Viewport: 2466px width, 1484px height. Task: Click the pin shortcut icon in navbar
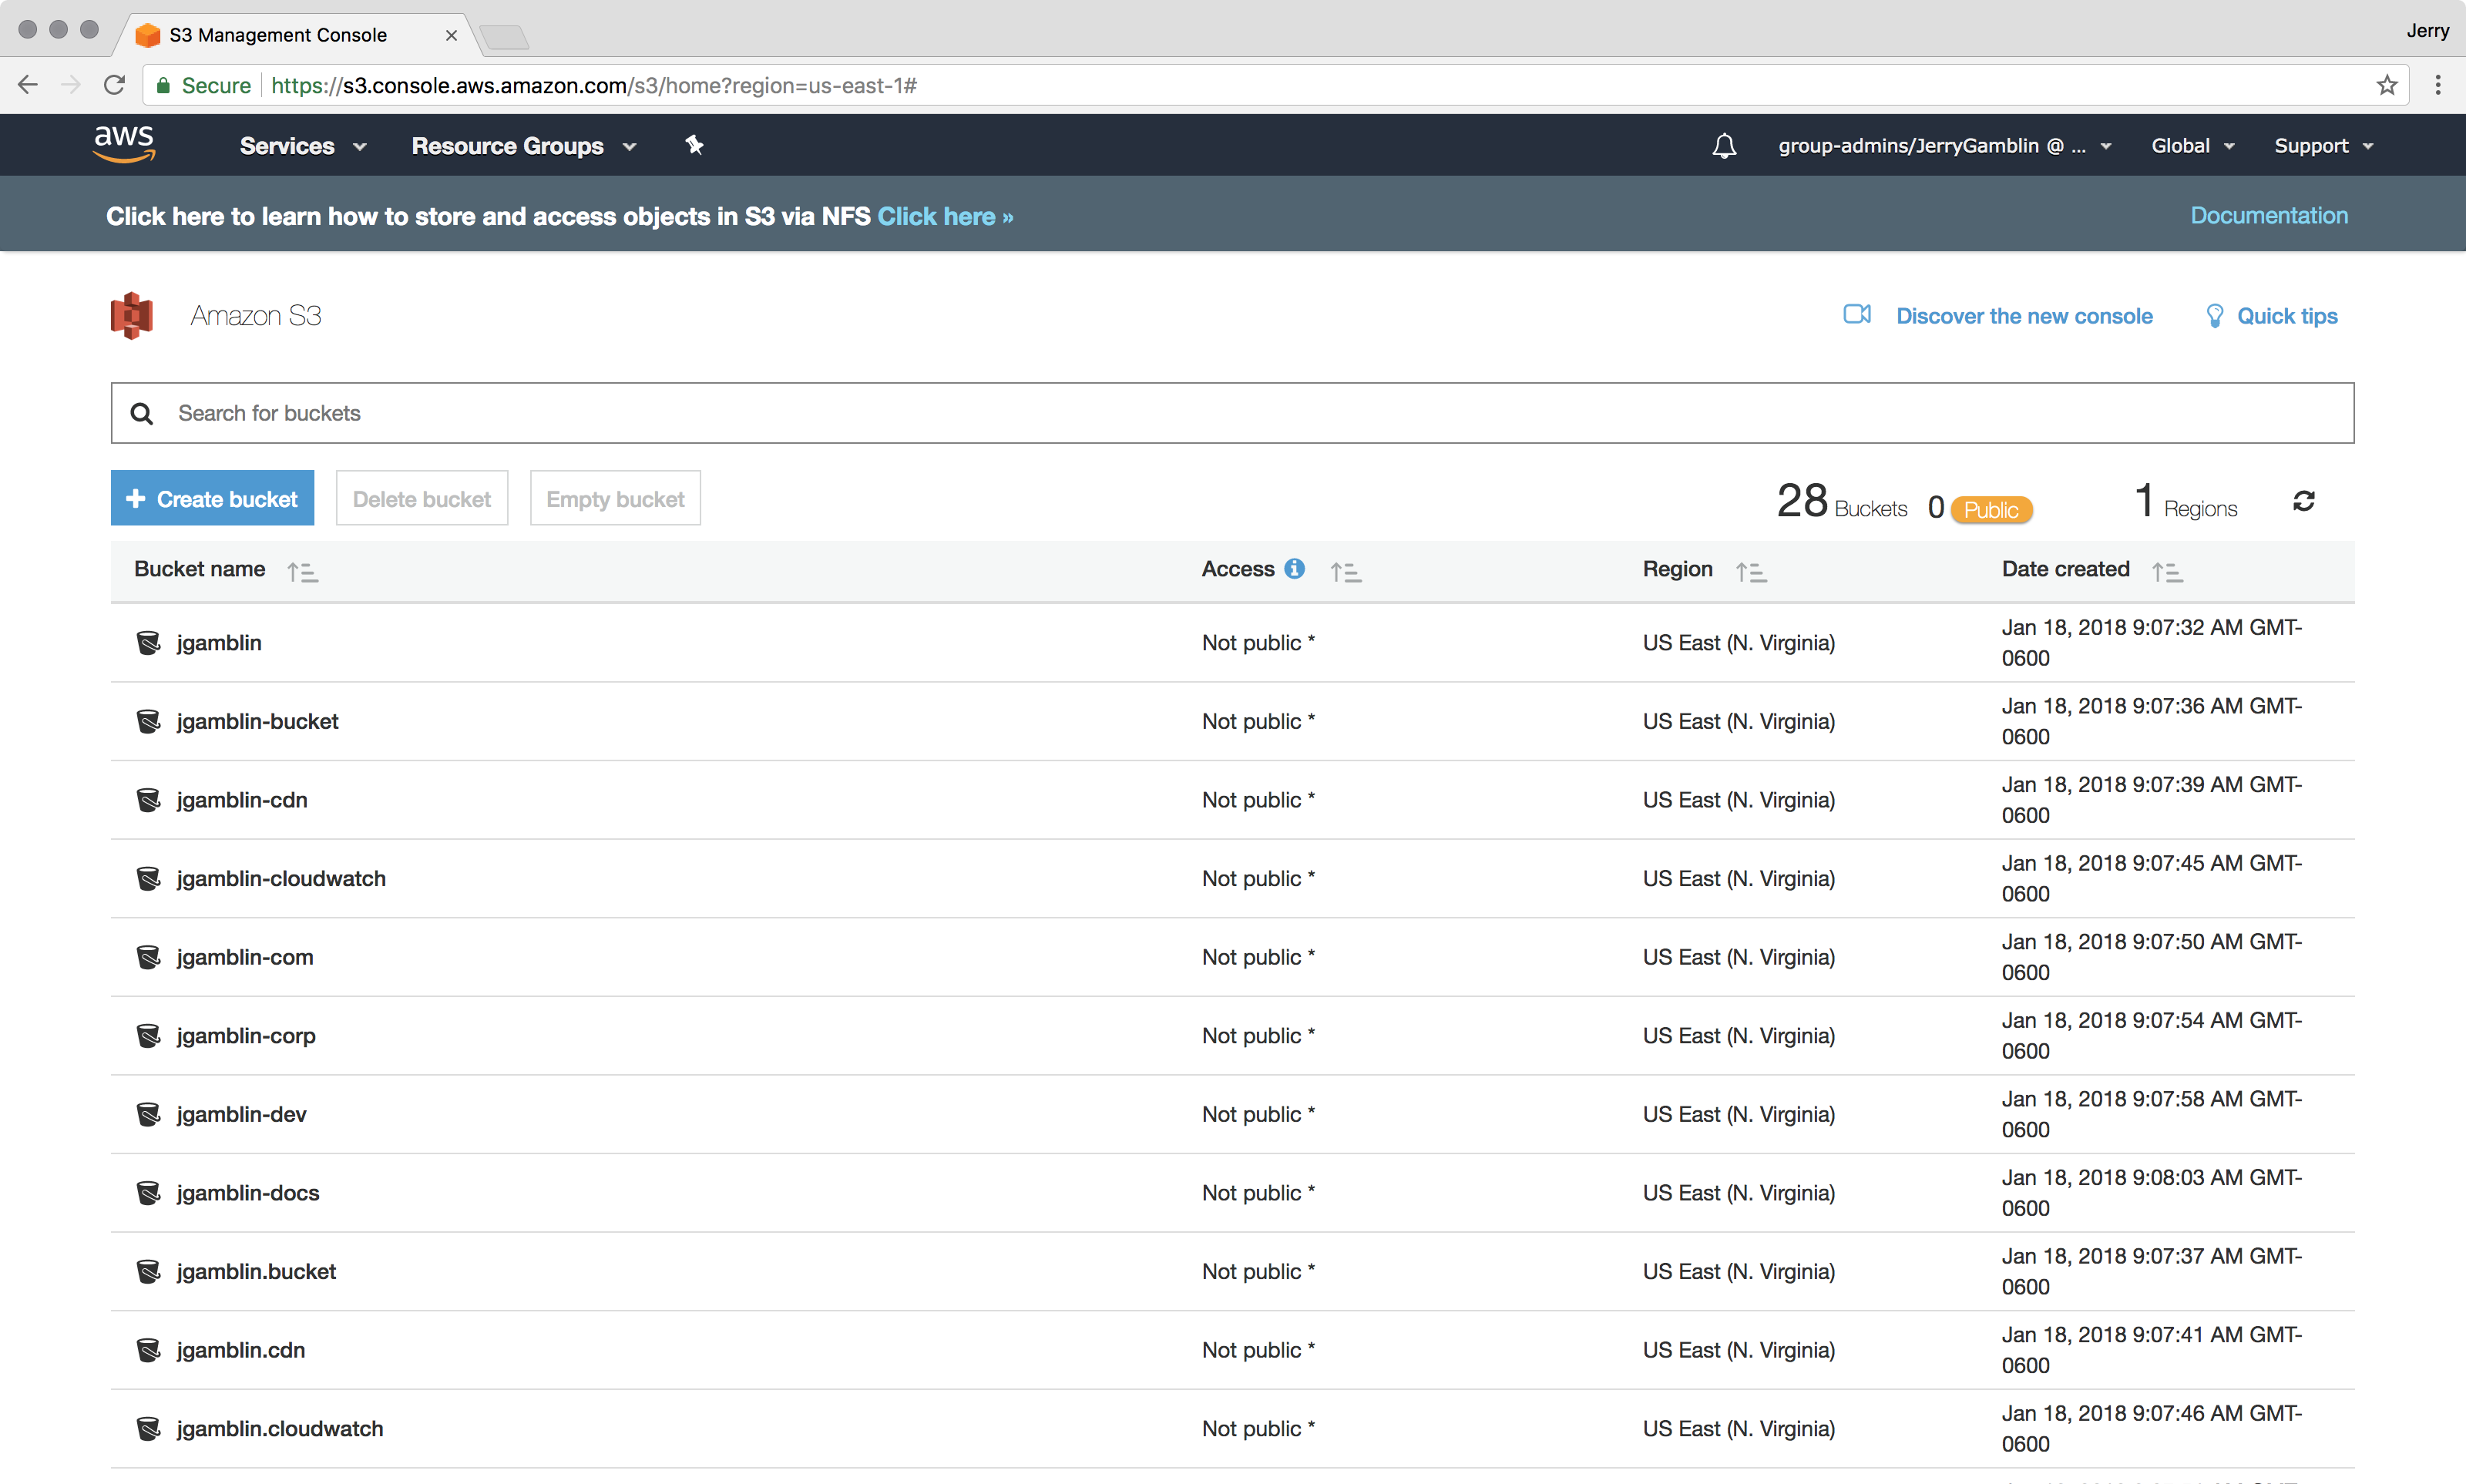coord(694,145)
